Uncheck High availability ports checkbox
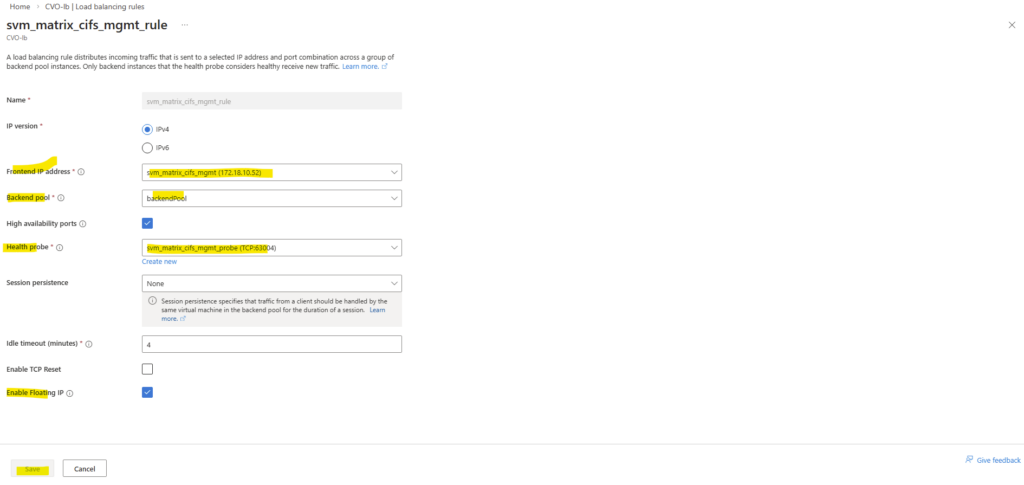 click(x=148, y=223)
